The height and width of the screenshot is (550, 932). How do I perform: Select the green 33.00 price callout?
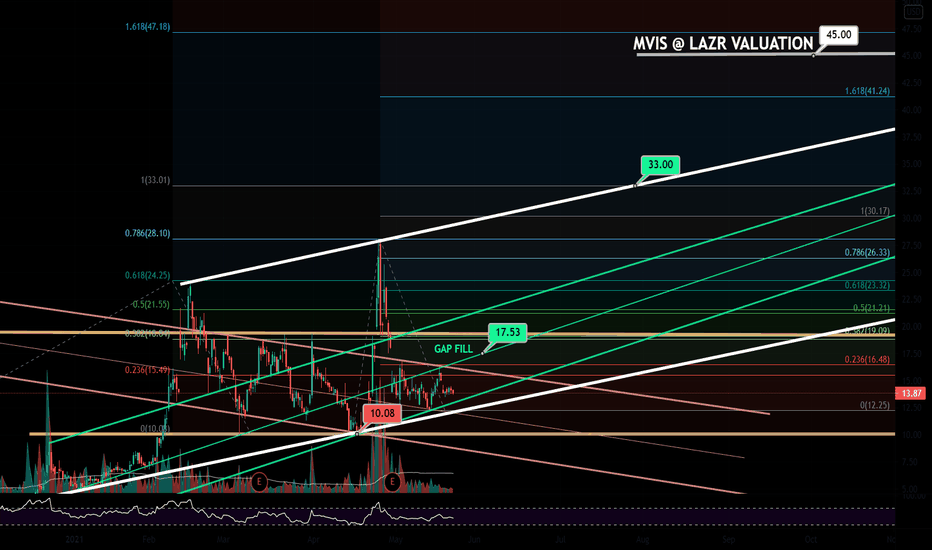click(660, 165)
